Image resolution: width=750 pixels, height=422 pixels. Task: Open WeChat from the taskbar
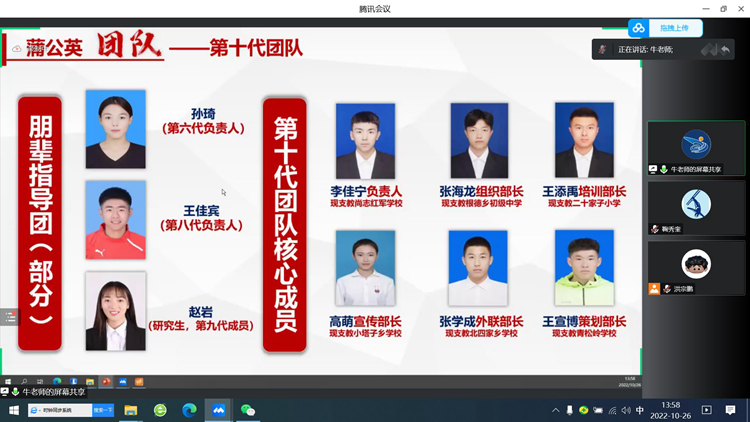[248, 410]
